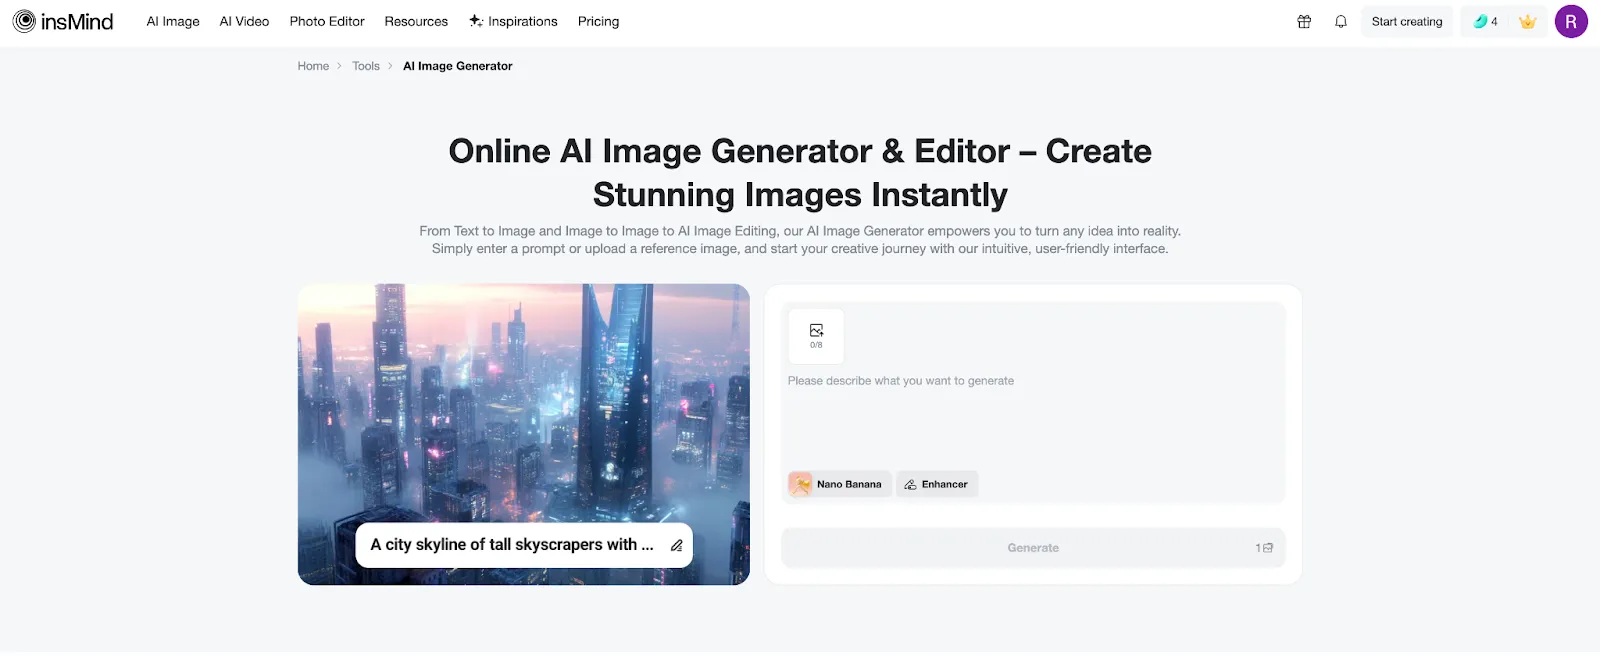This screenshot has width=1600, height=657.
Task: Click the credits balance showing 4
Action: pyautogui.click(x=1486, y=21)
